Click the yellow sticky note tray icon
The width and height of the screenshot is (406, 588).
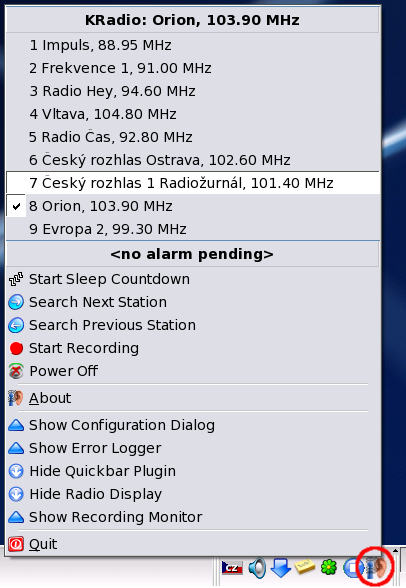click(305, 567)
